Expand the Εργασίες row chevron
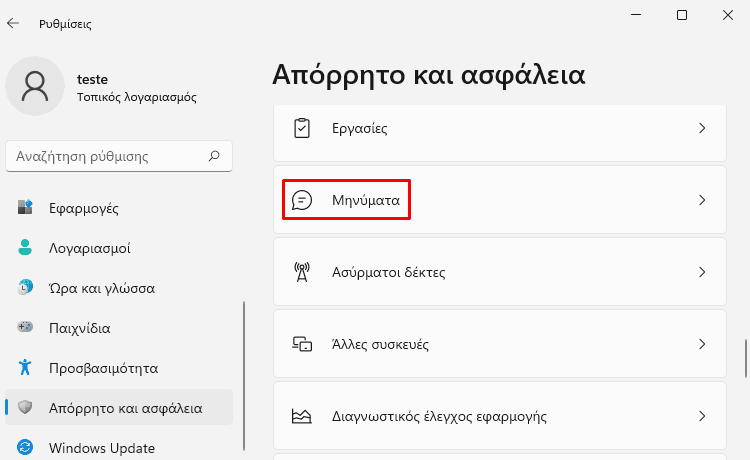The image size is (750, 460). click(702, 128)
